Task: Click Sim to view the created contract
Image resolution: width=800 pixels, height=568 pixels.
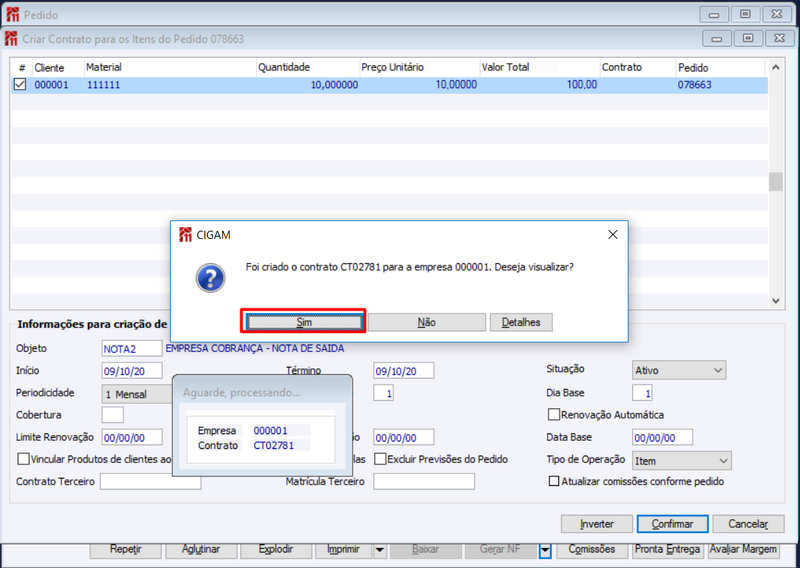Action: tap(304, 322)
